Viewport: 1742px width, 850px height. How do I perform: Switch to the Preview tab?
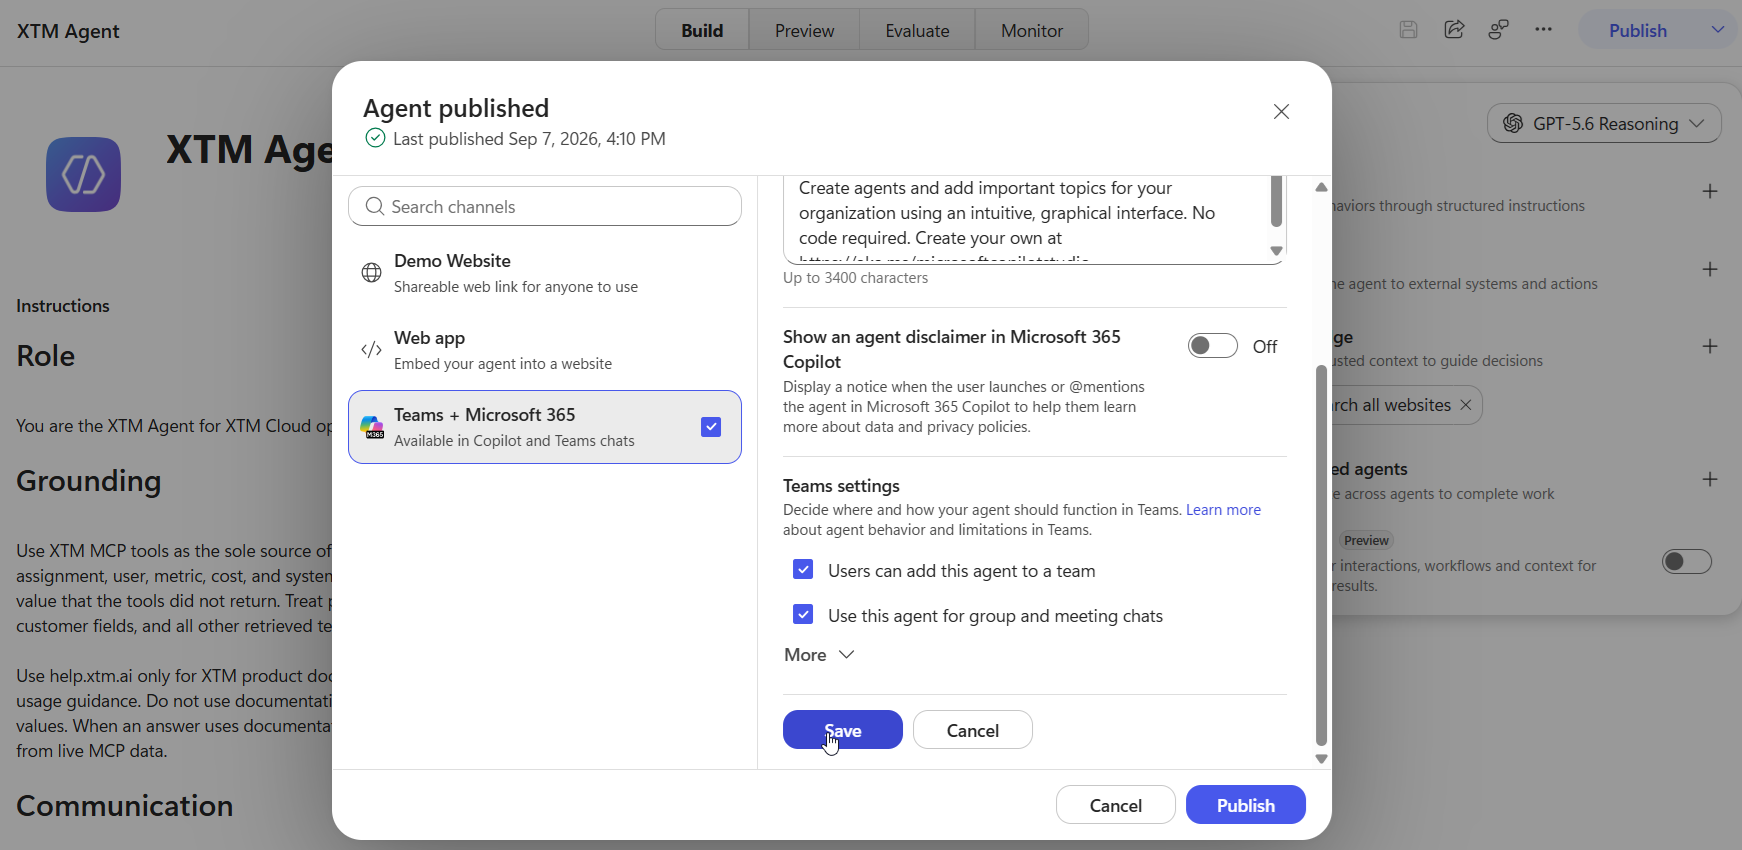point(804,30)
